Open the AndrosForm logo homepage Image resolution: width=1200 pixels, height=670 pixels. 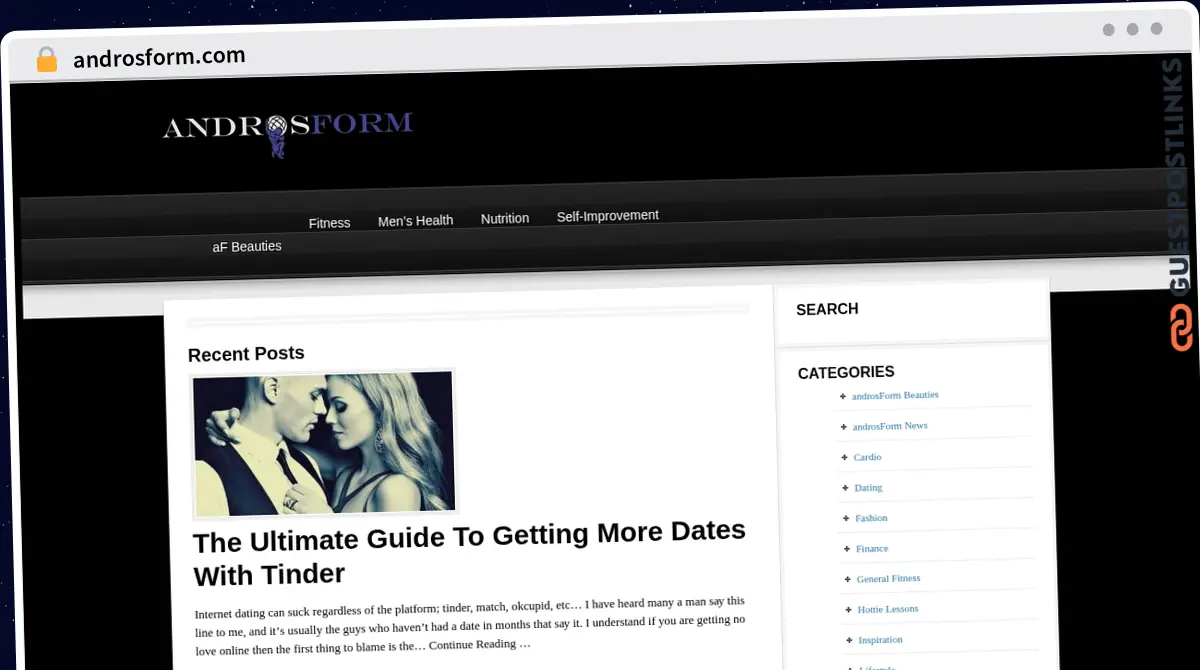coord(288,133)
